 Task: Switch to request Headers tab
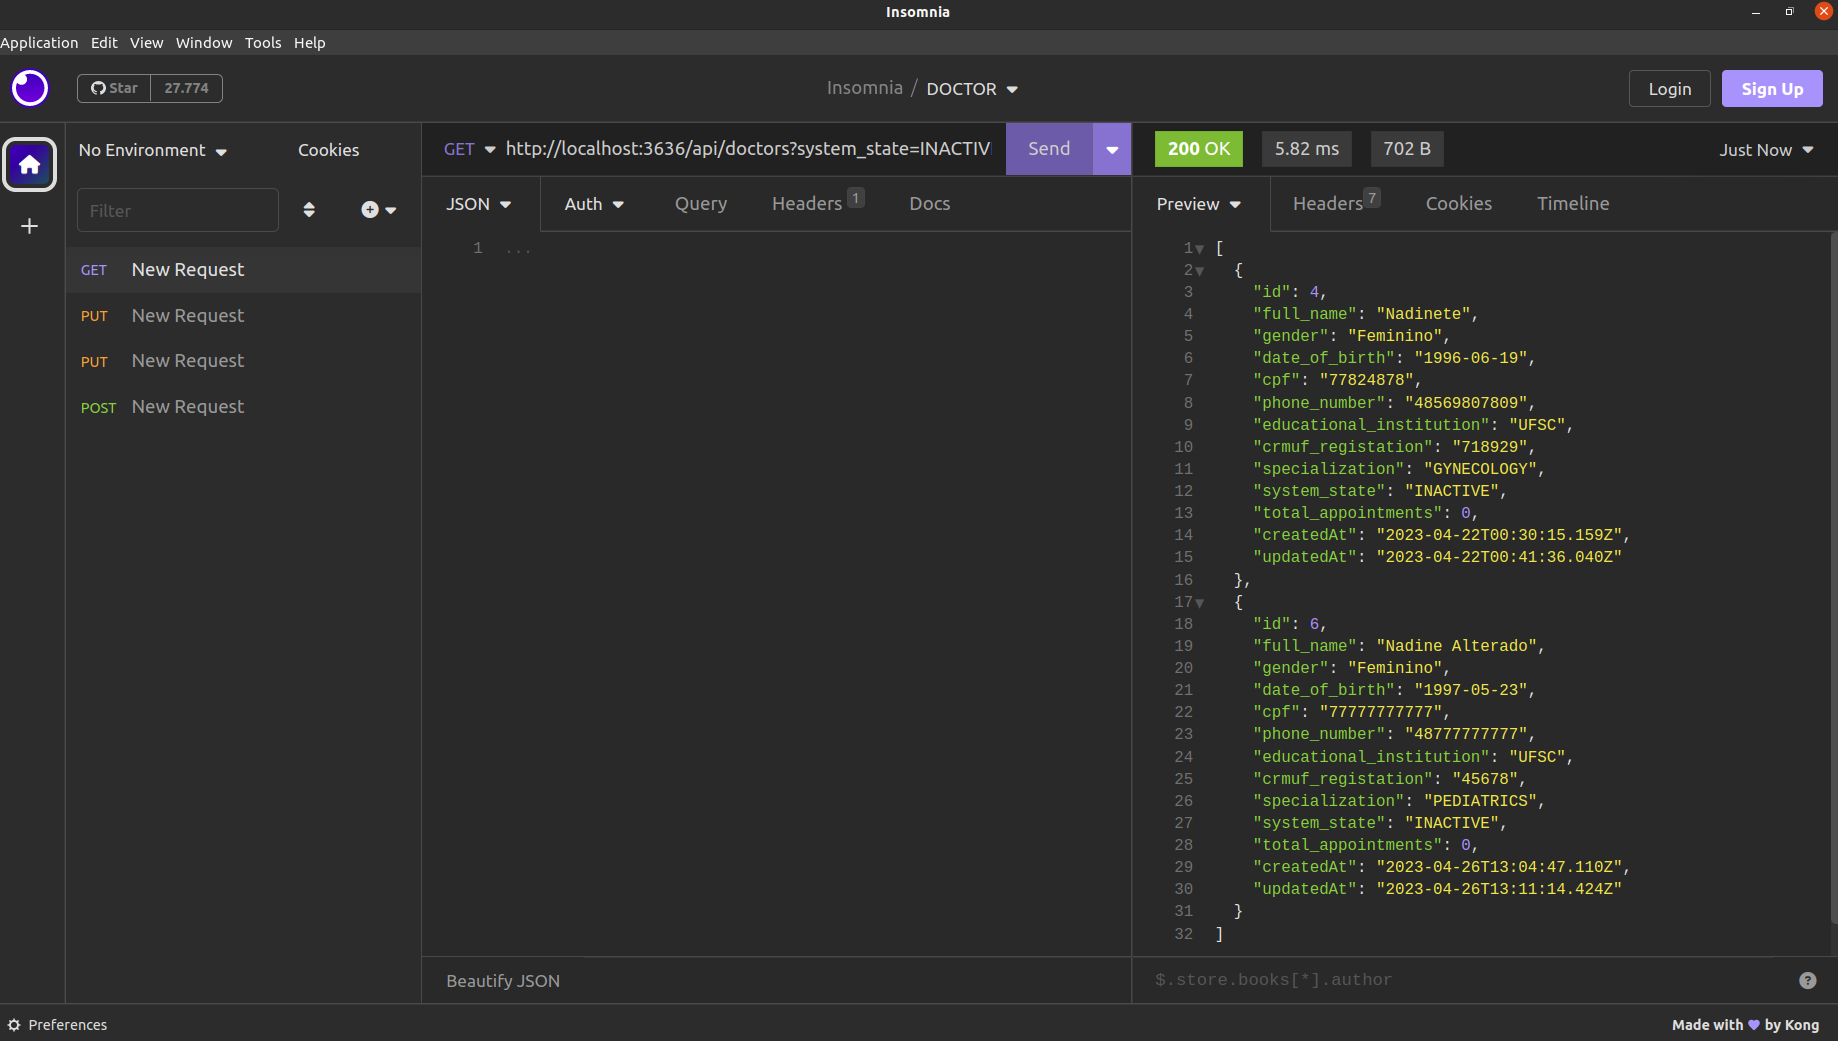click(818, 203)
